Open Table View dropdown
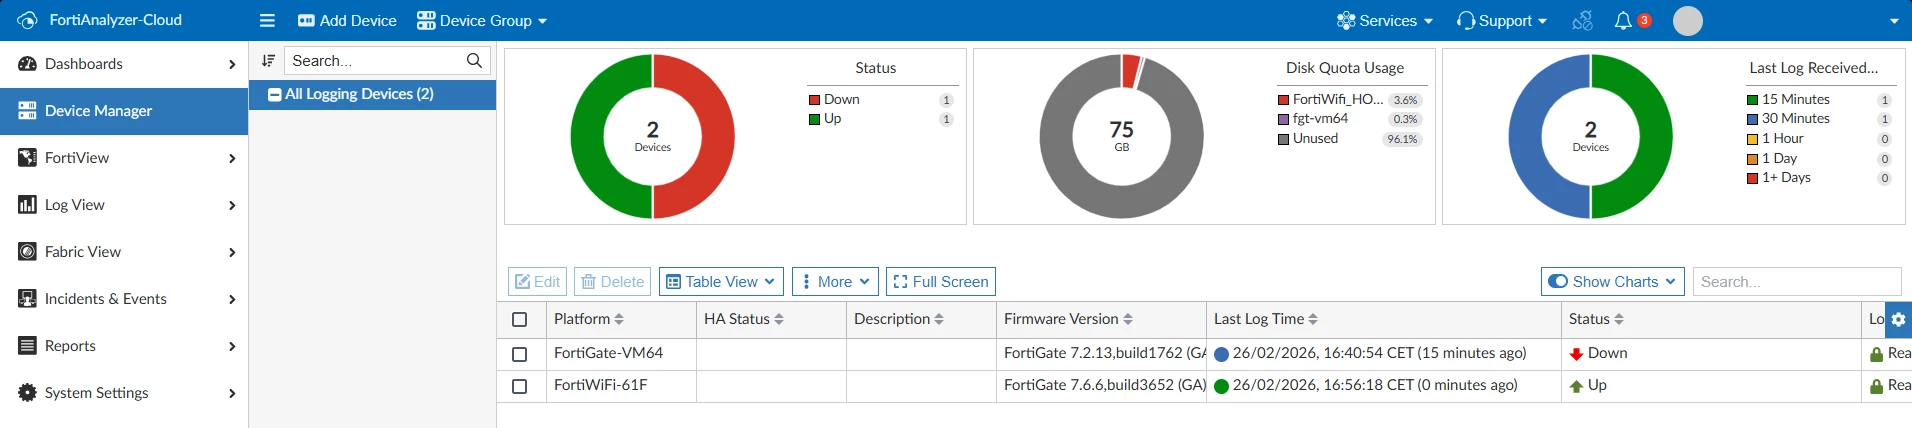Image resolution: width=1912 pixels, height=428 pixels. tap(721, 282)
